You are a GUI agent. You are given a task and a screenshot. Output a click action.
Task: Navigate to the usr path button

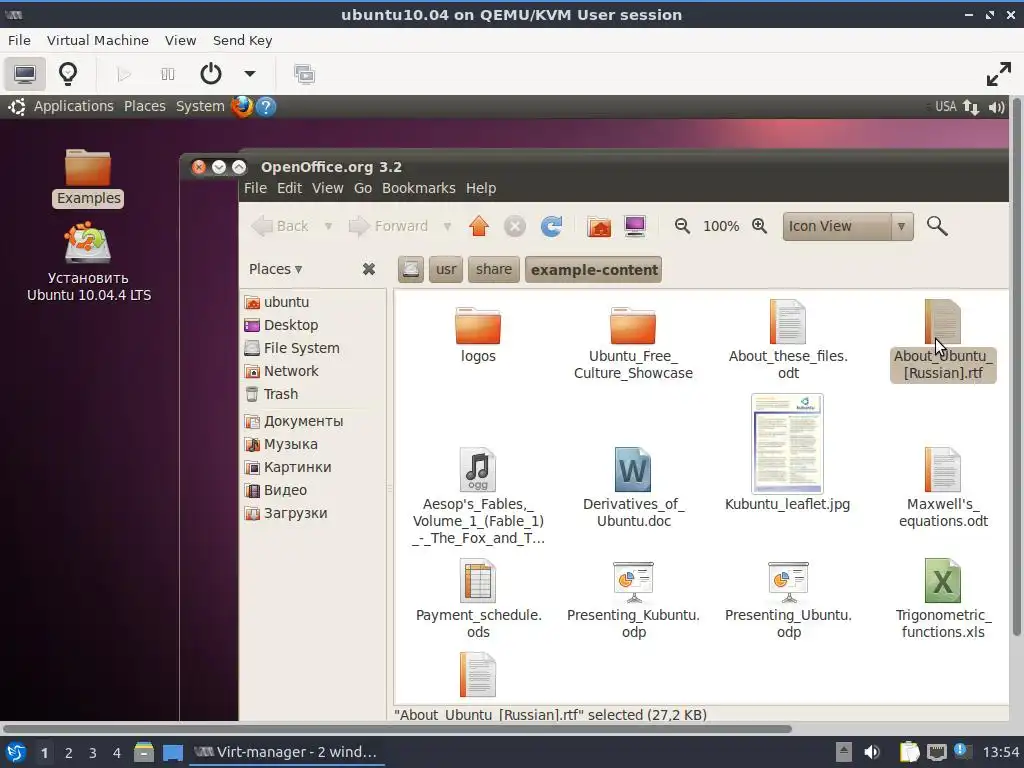pos(446,269)
